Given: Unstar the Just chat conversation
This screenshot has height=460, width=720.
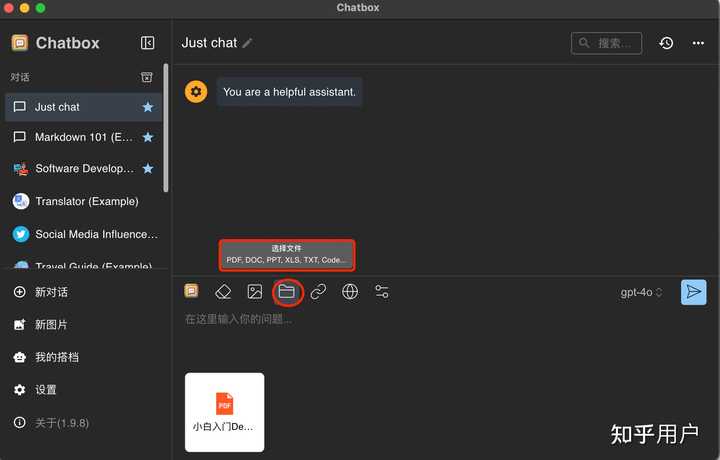Looking at the screenshot, I should click(148, 107).
